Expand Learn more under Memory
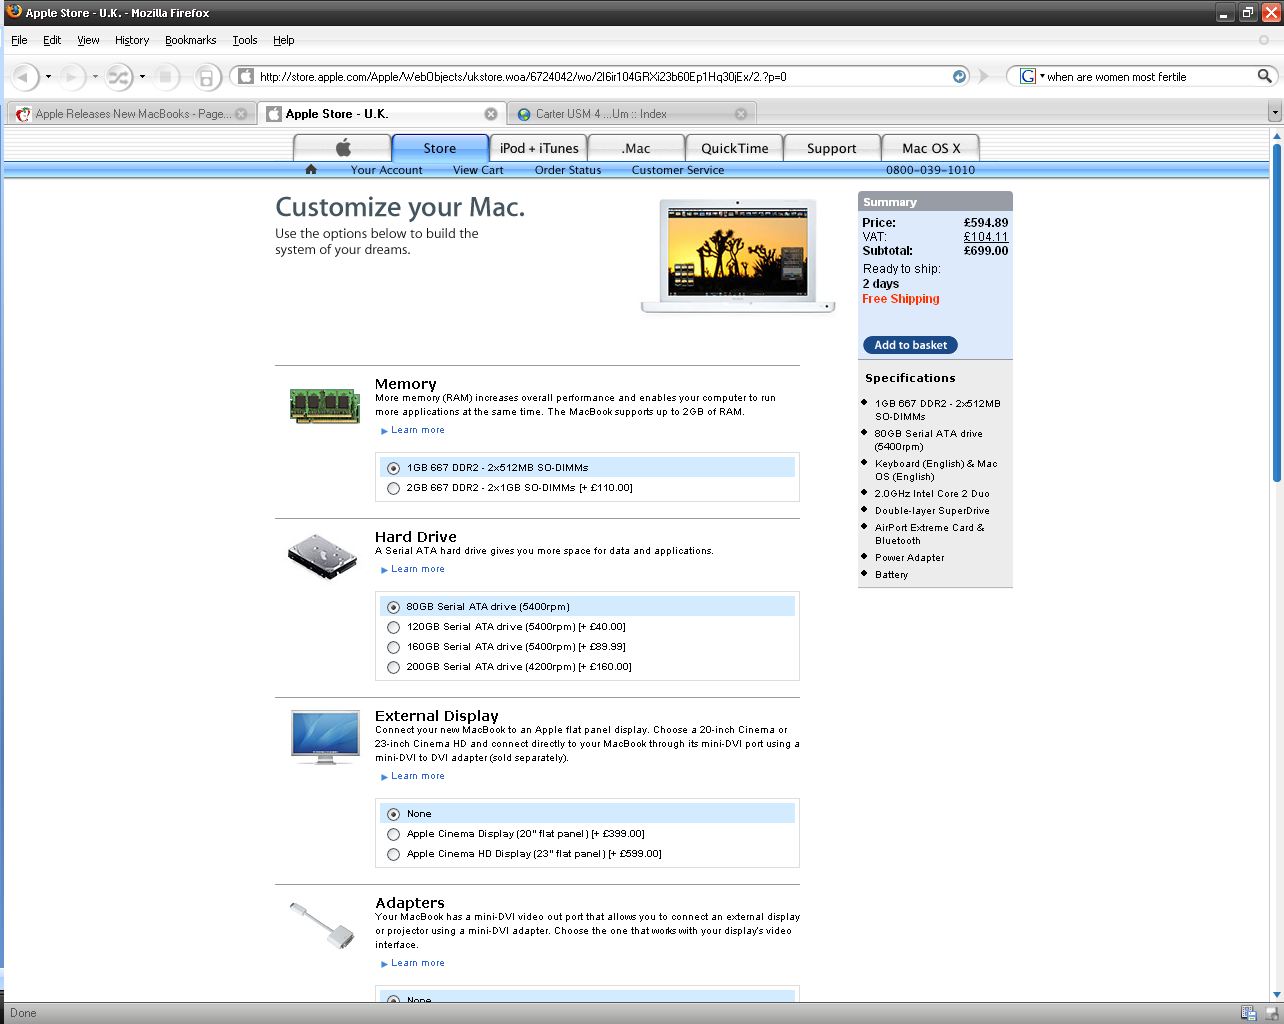Viewport: 1284px width, 1024px height. coord(418,430)
